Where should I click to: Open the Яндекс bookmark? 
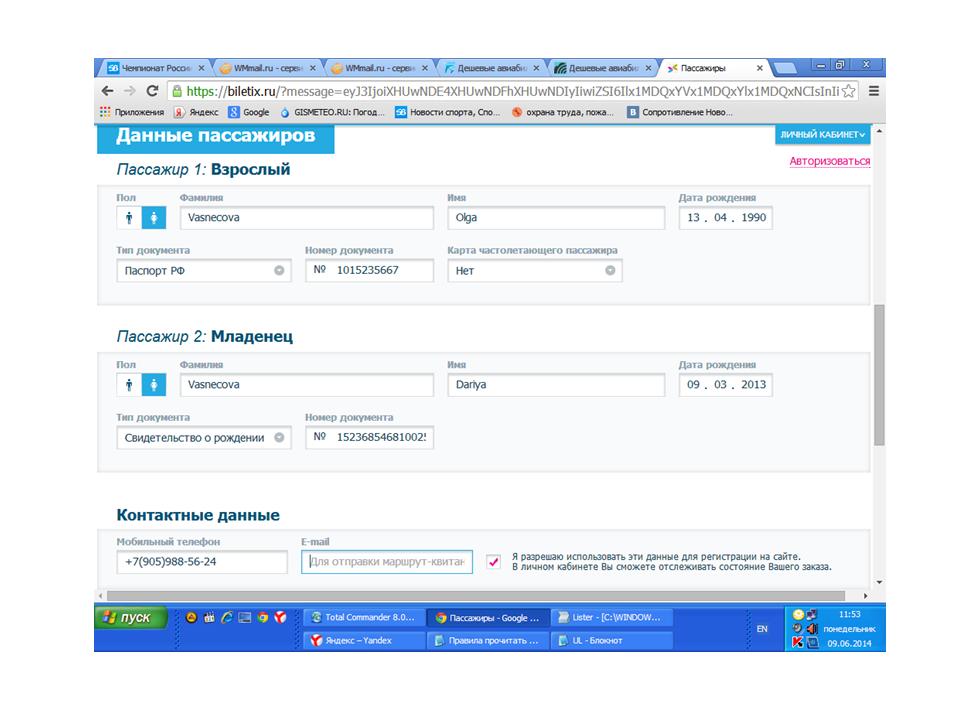pyautogui.click(x=196, y=112)
